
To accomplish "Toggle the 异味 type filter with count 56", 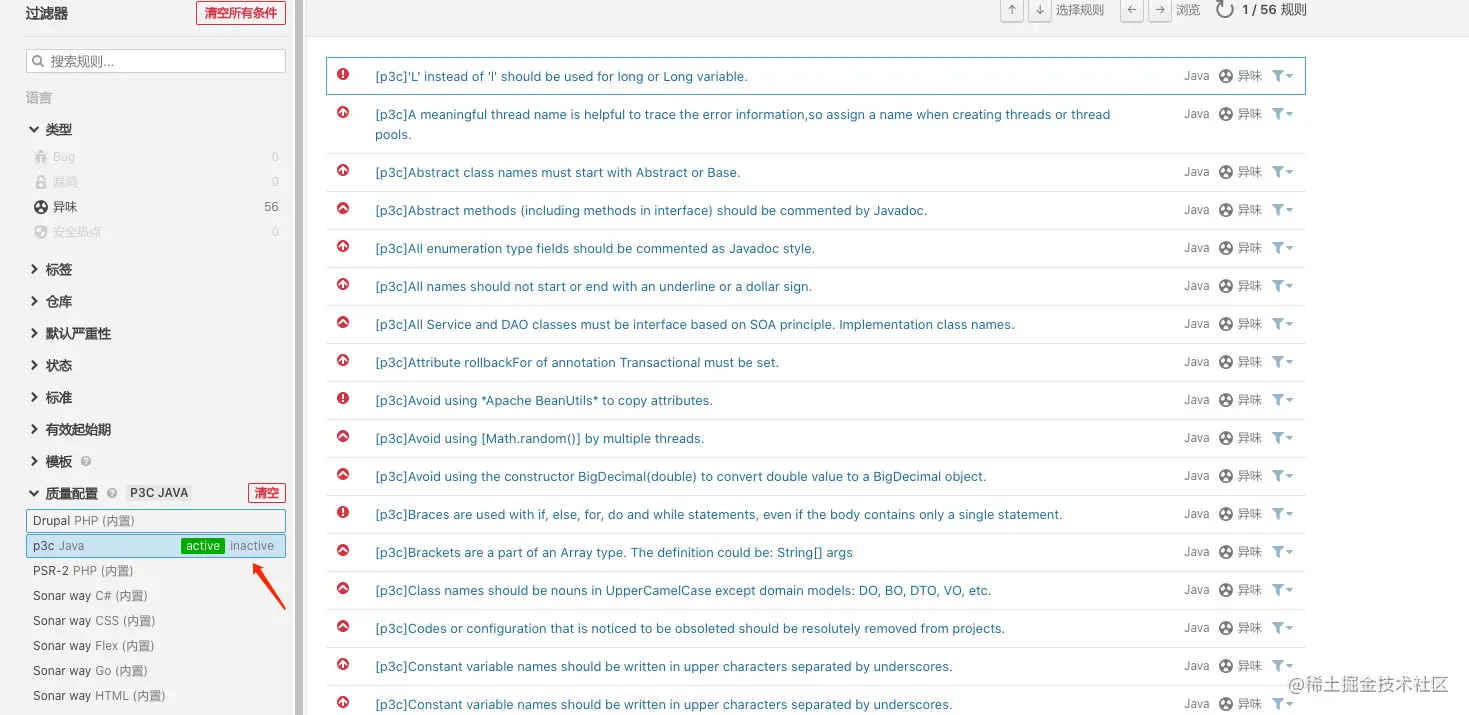I will 156,207.
